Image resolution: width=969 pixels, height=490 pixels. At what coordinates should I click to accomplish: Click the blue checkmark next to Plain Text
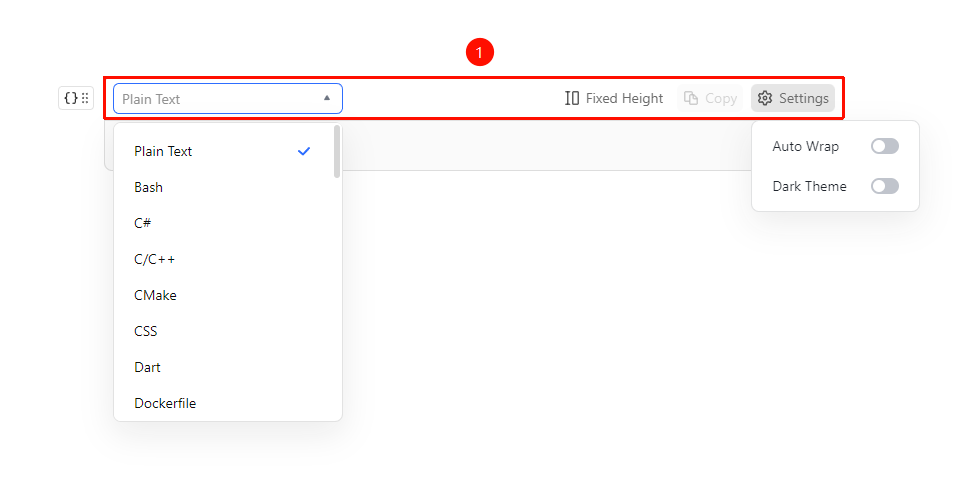tap(303, 151)
